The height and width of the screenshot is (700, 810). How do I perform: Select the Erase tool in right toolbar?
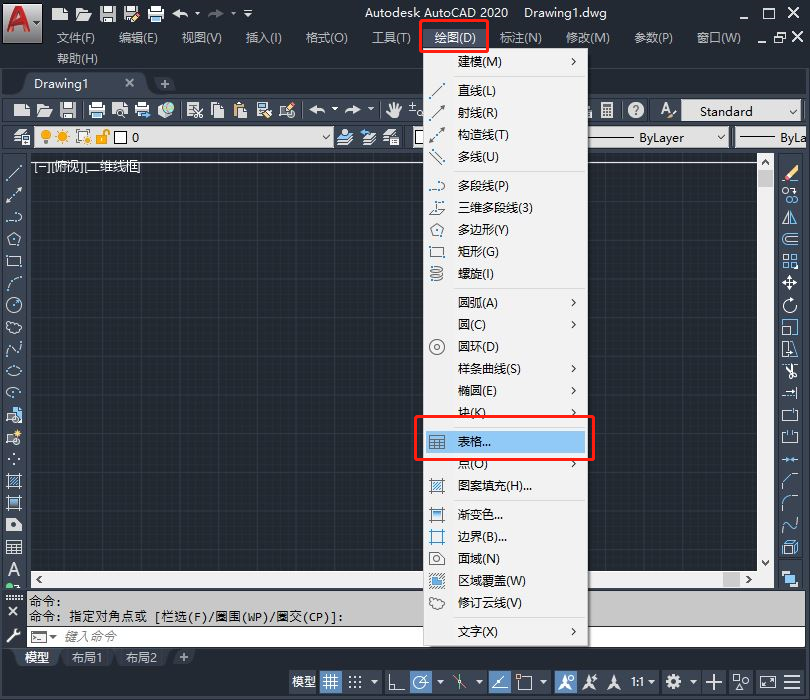point(790,173)
